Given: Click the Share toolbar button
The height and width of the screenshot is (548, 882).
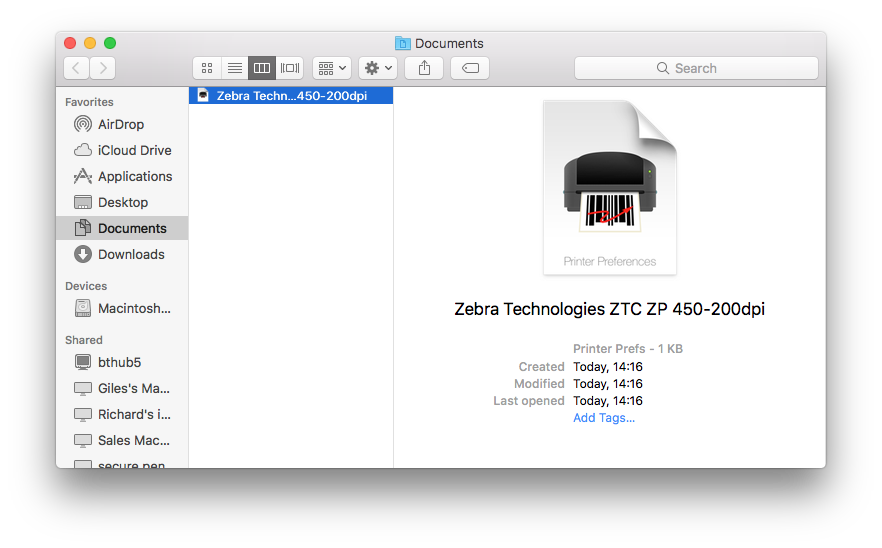Looking at the screenshot, I should (424, 68).
